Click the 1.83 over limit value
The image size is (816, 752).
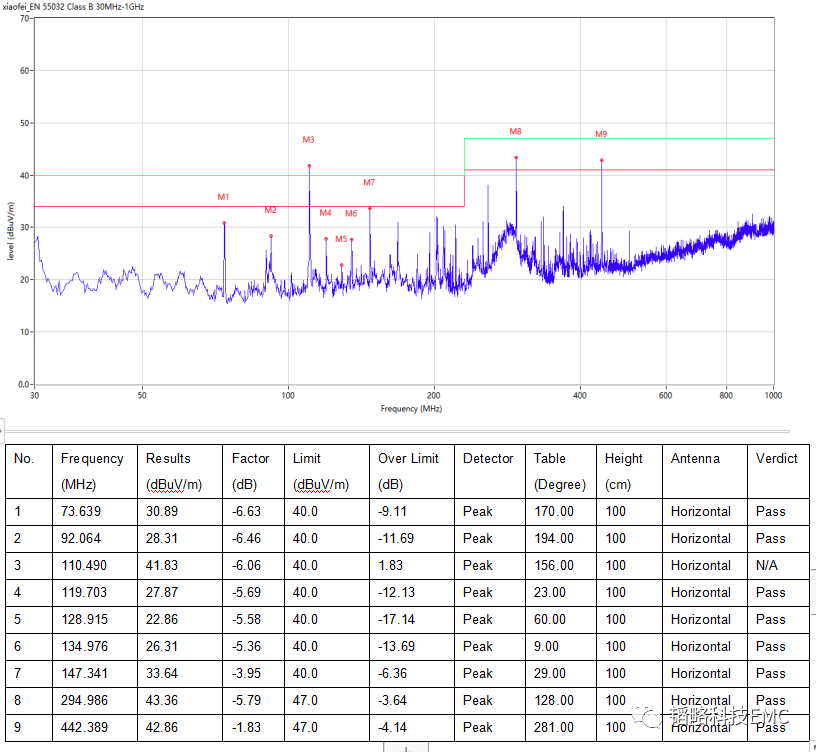[392, 565]
